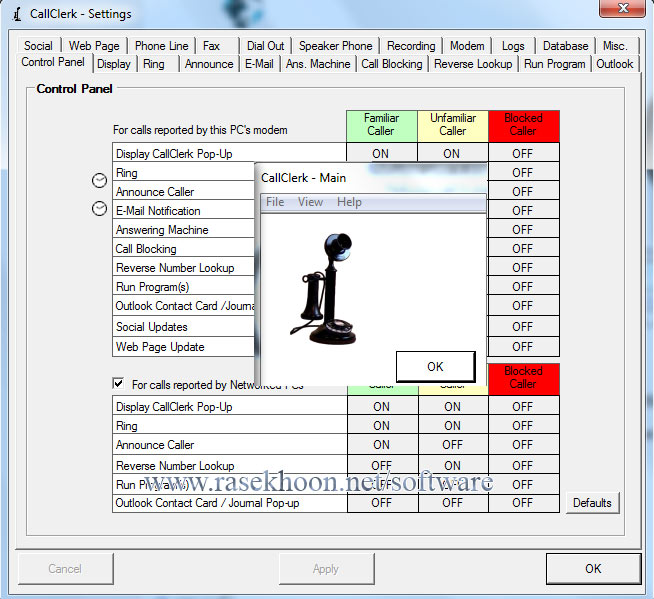Toggle modem Run Program(s) for Blocked Caller
This screenshot has height=599, width=654.
pyautogui.click(x=523, y=287)
